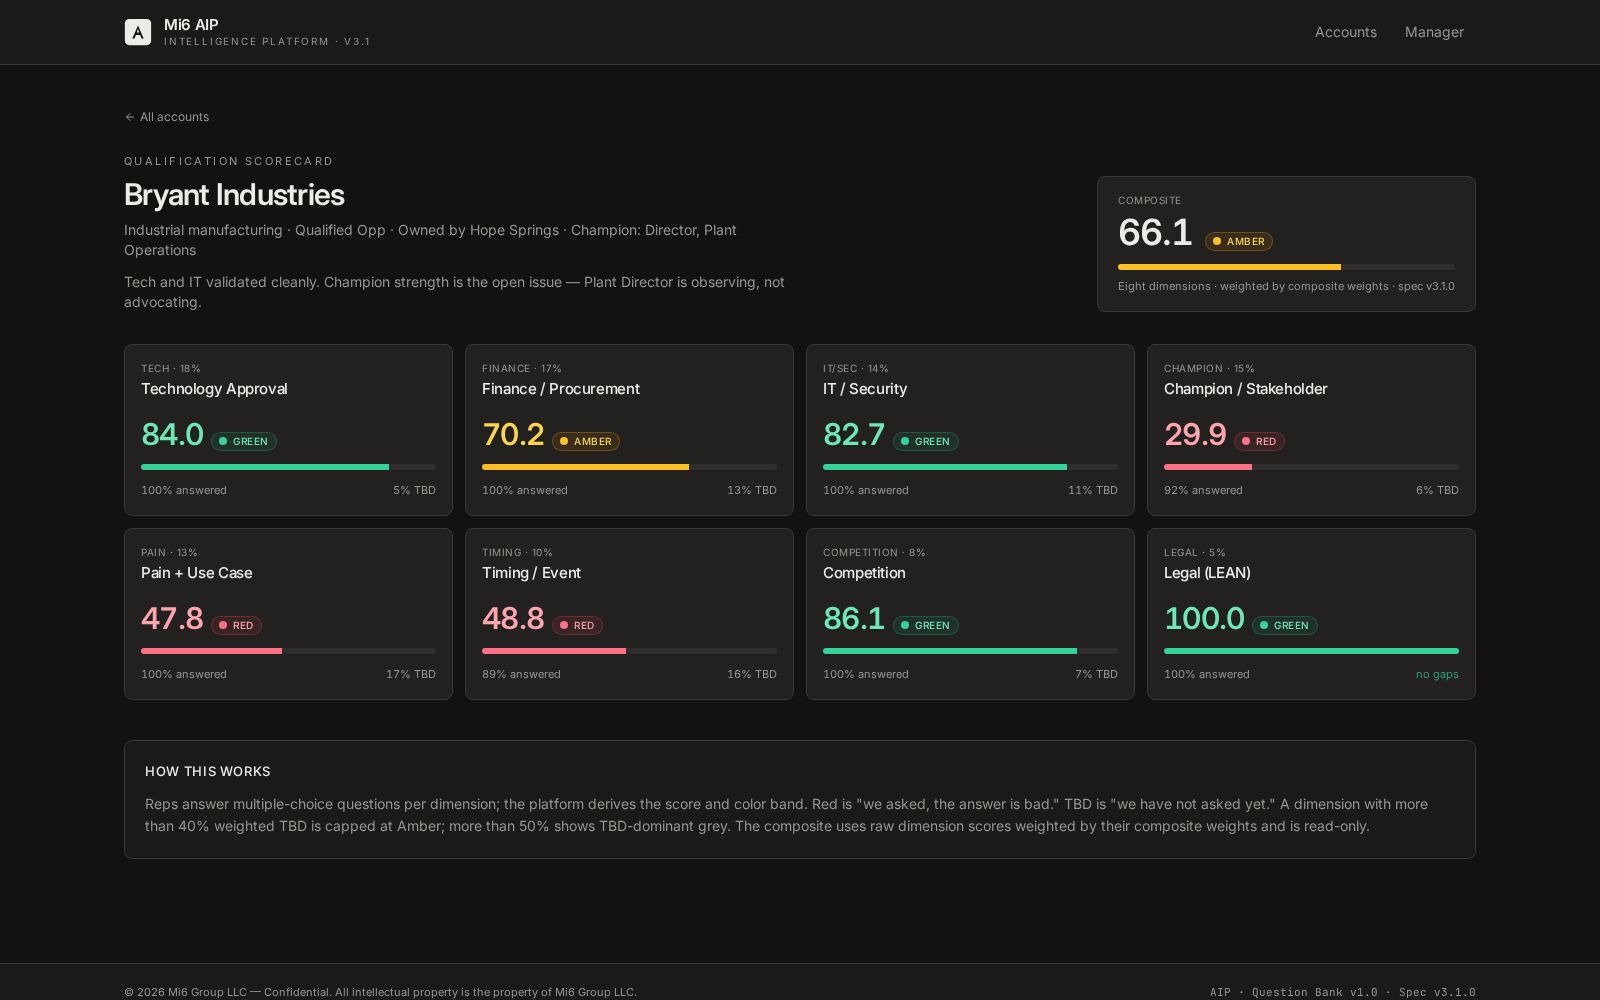Click the amber dot on Finance / Procurement's badge
Viewport: 1600px width, 1000px height.
564,441
